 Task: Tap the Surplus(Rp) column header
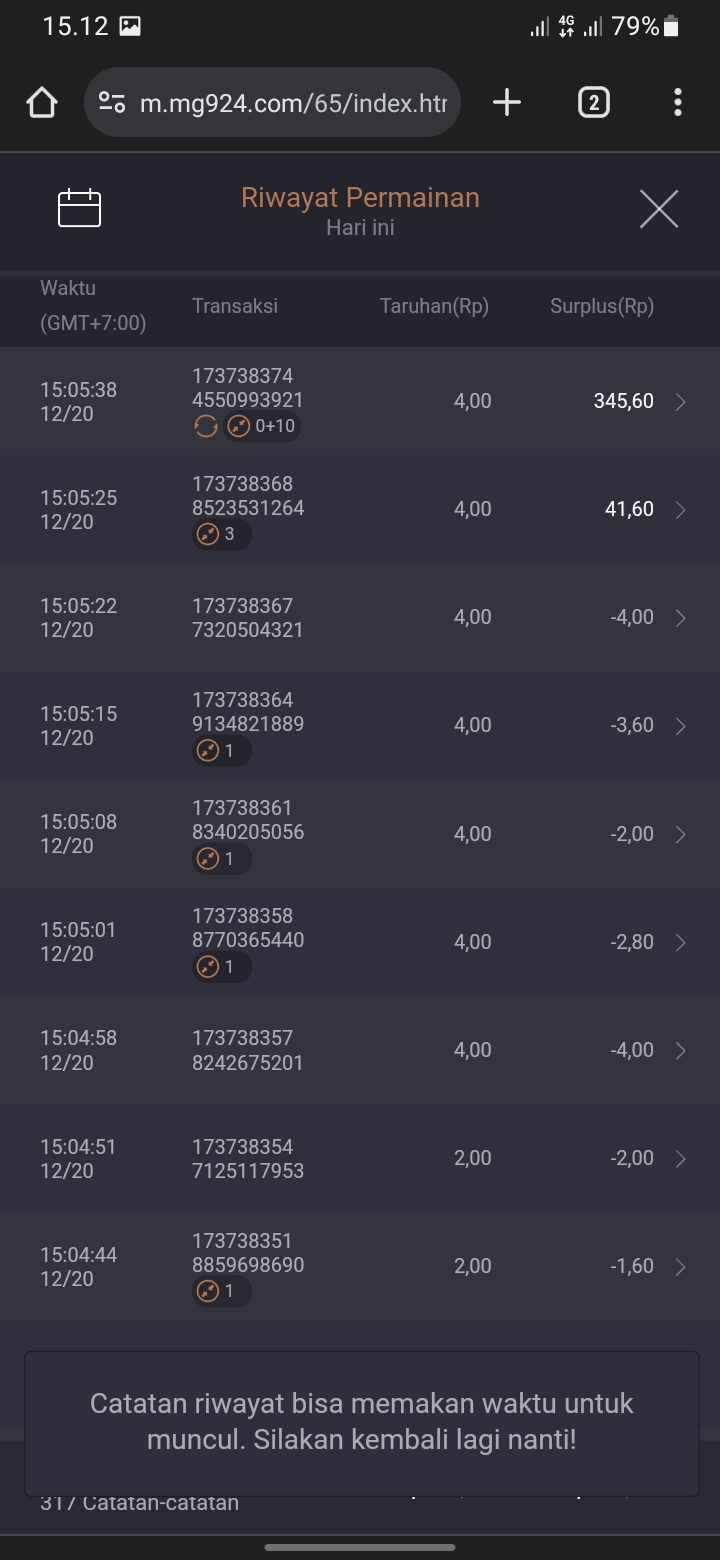pos(601,306)
